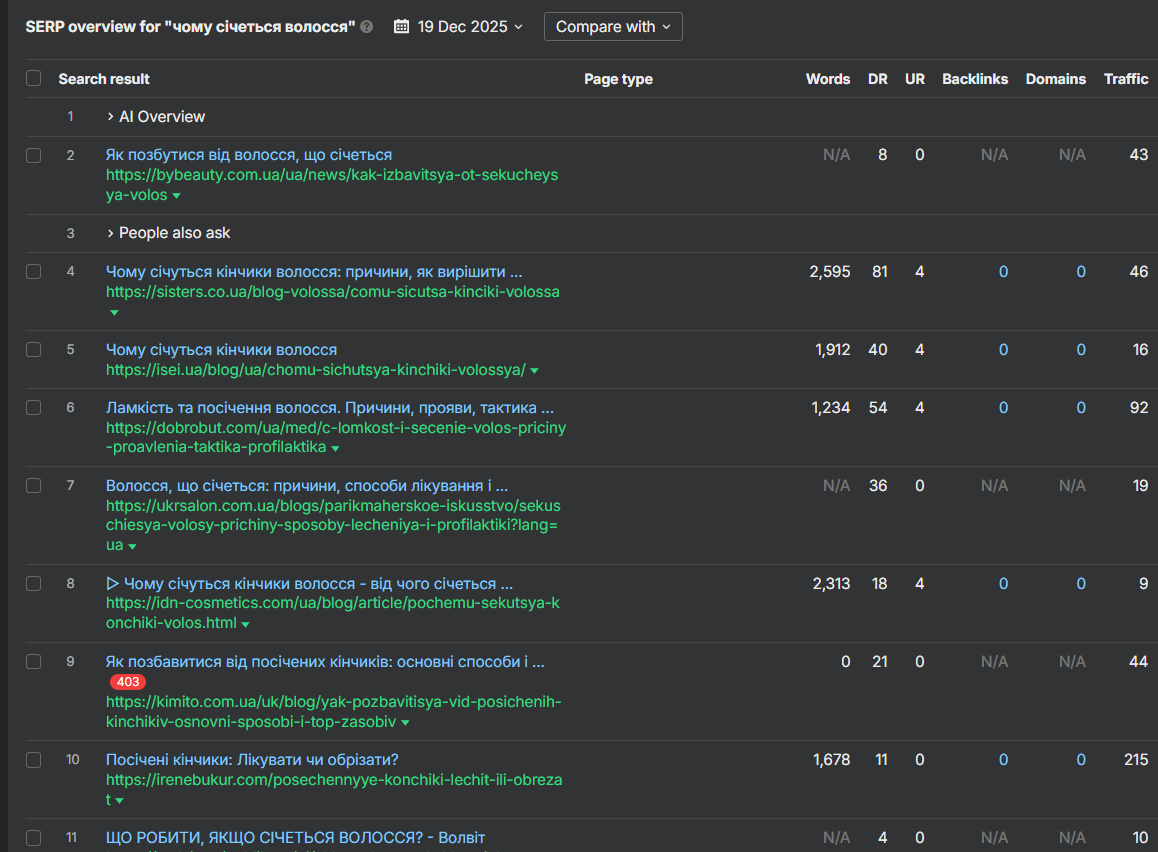Check the box for the sisters.co.ua result
Image resolution: width=1158 pixels, height=852 pixels.
[34, 272]
